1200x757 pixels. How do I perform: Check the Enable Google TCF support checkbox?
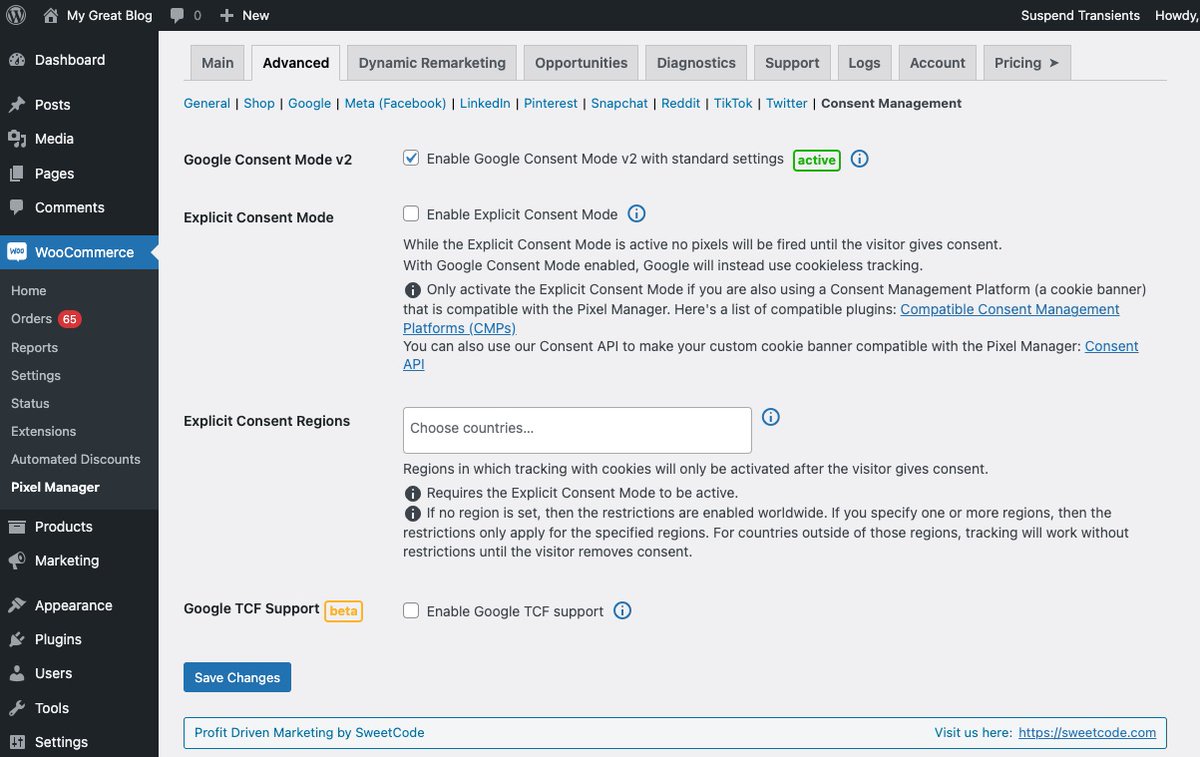[411, 610]
